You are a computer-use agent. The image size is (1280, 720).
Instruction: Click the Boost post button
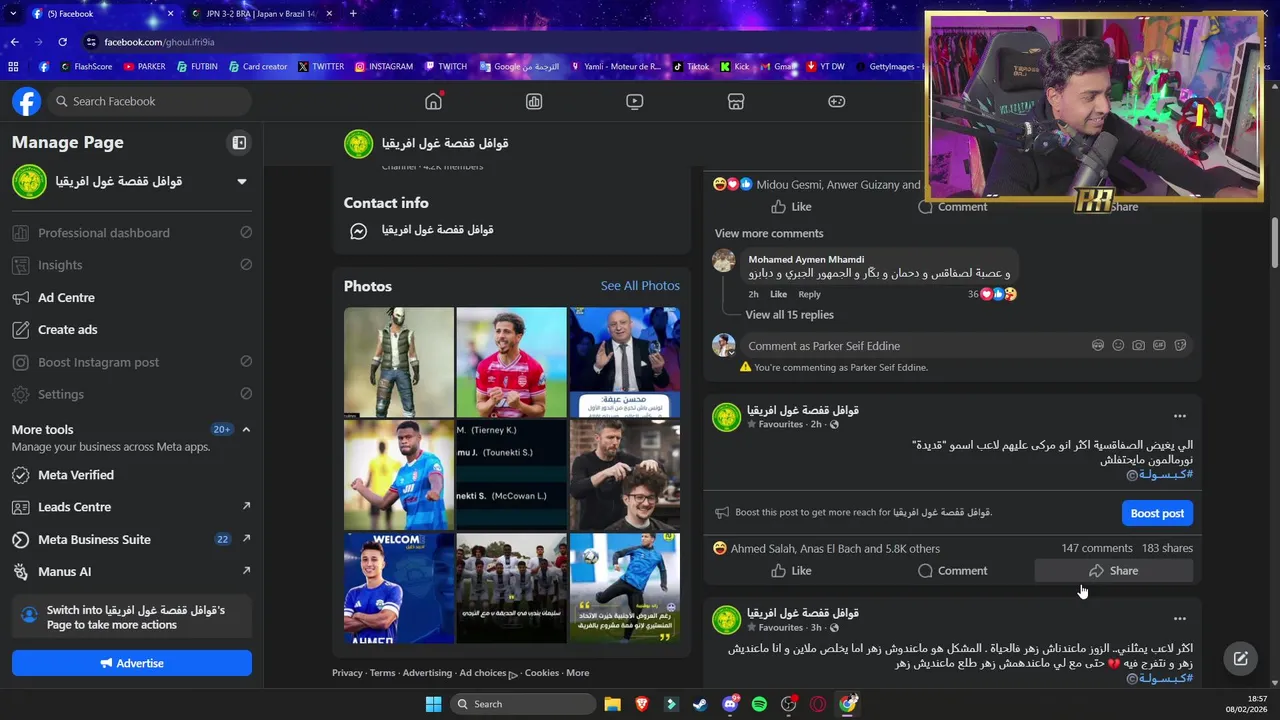click(x=1157, y=513)
